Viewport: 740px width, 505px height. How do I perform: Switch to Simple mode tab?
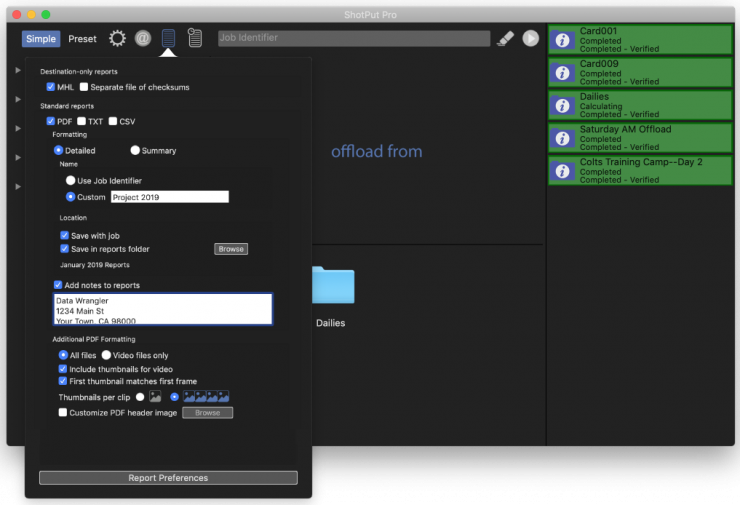click(x=41, y=39)
